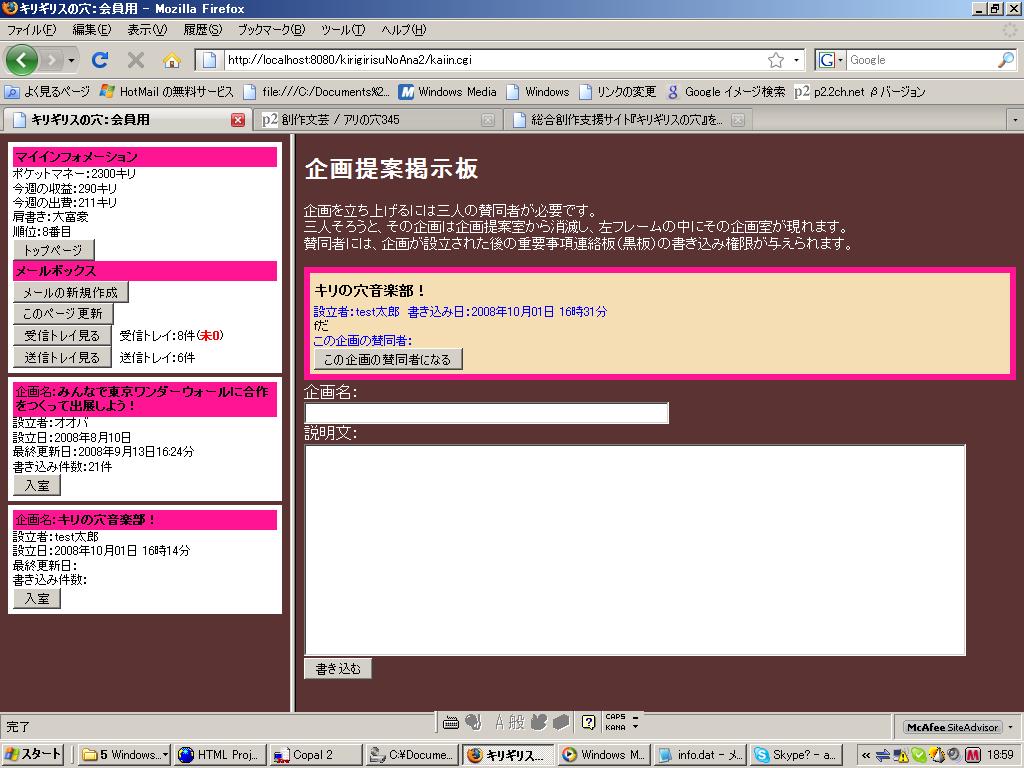Viewport: 1024px width, 768px height.
Task: Open the search engine selector dropdown
Action: pos(831,60)
